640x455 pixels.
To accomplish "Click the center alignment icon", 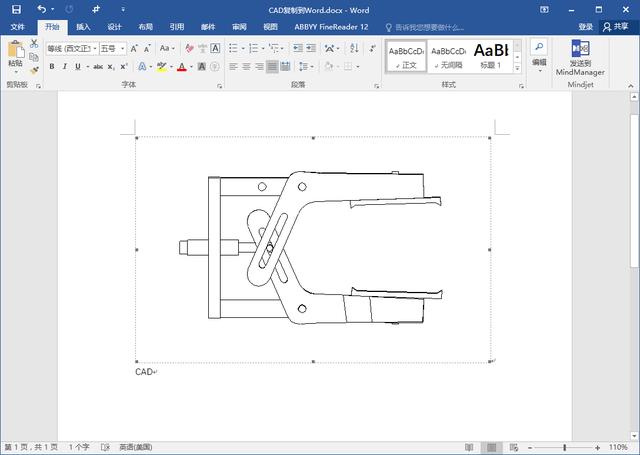I will pyautogui.click(x=246, y=67).
